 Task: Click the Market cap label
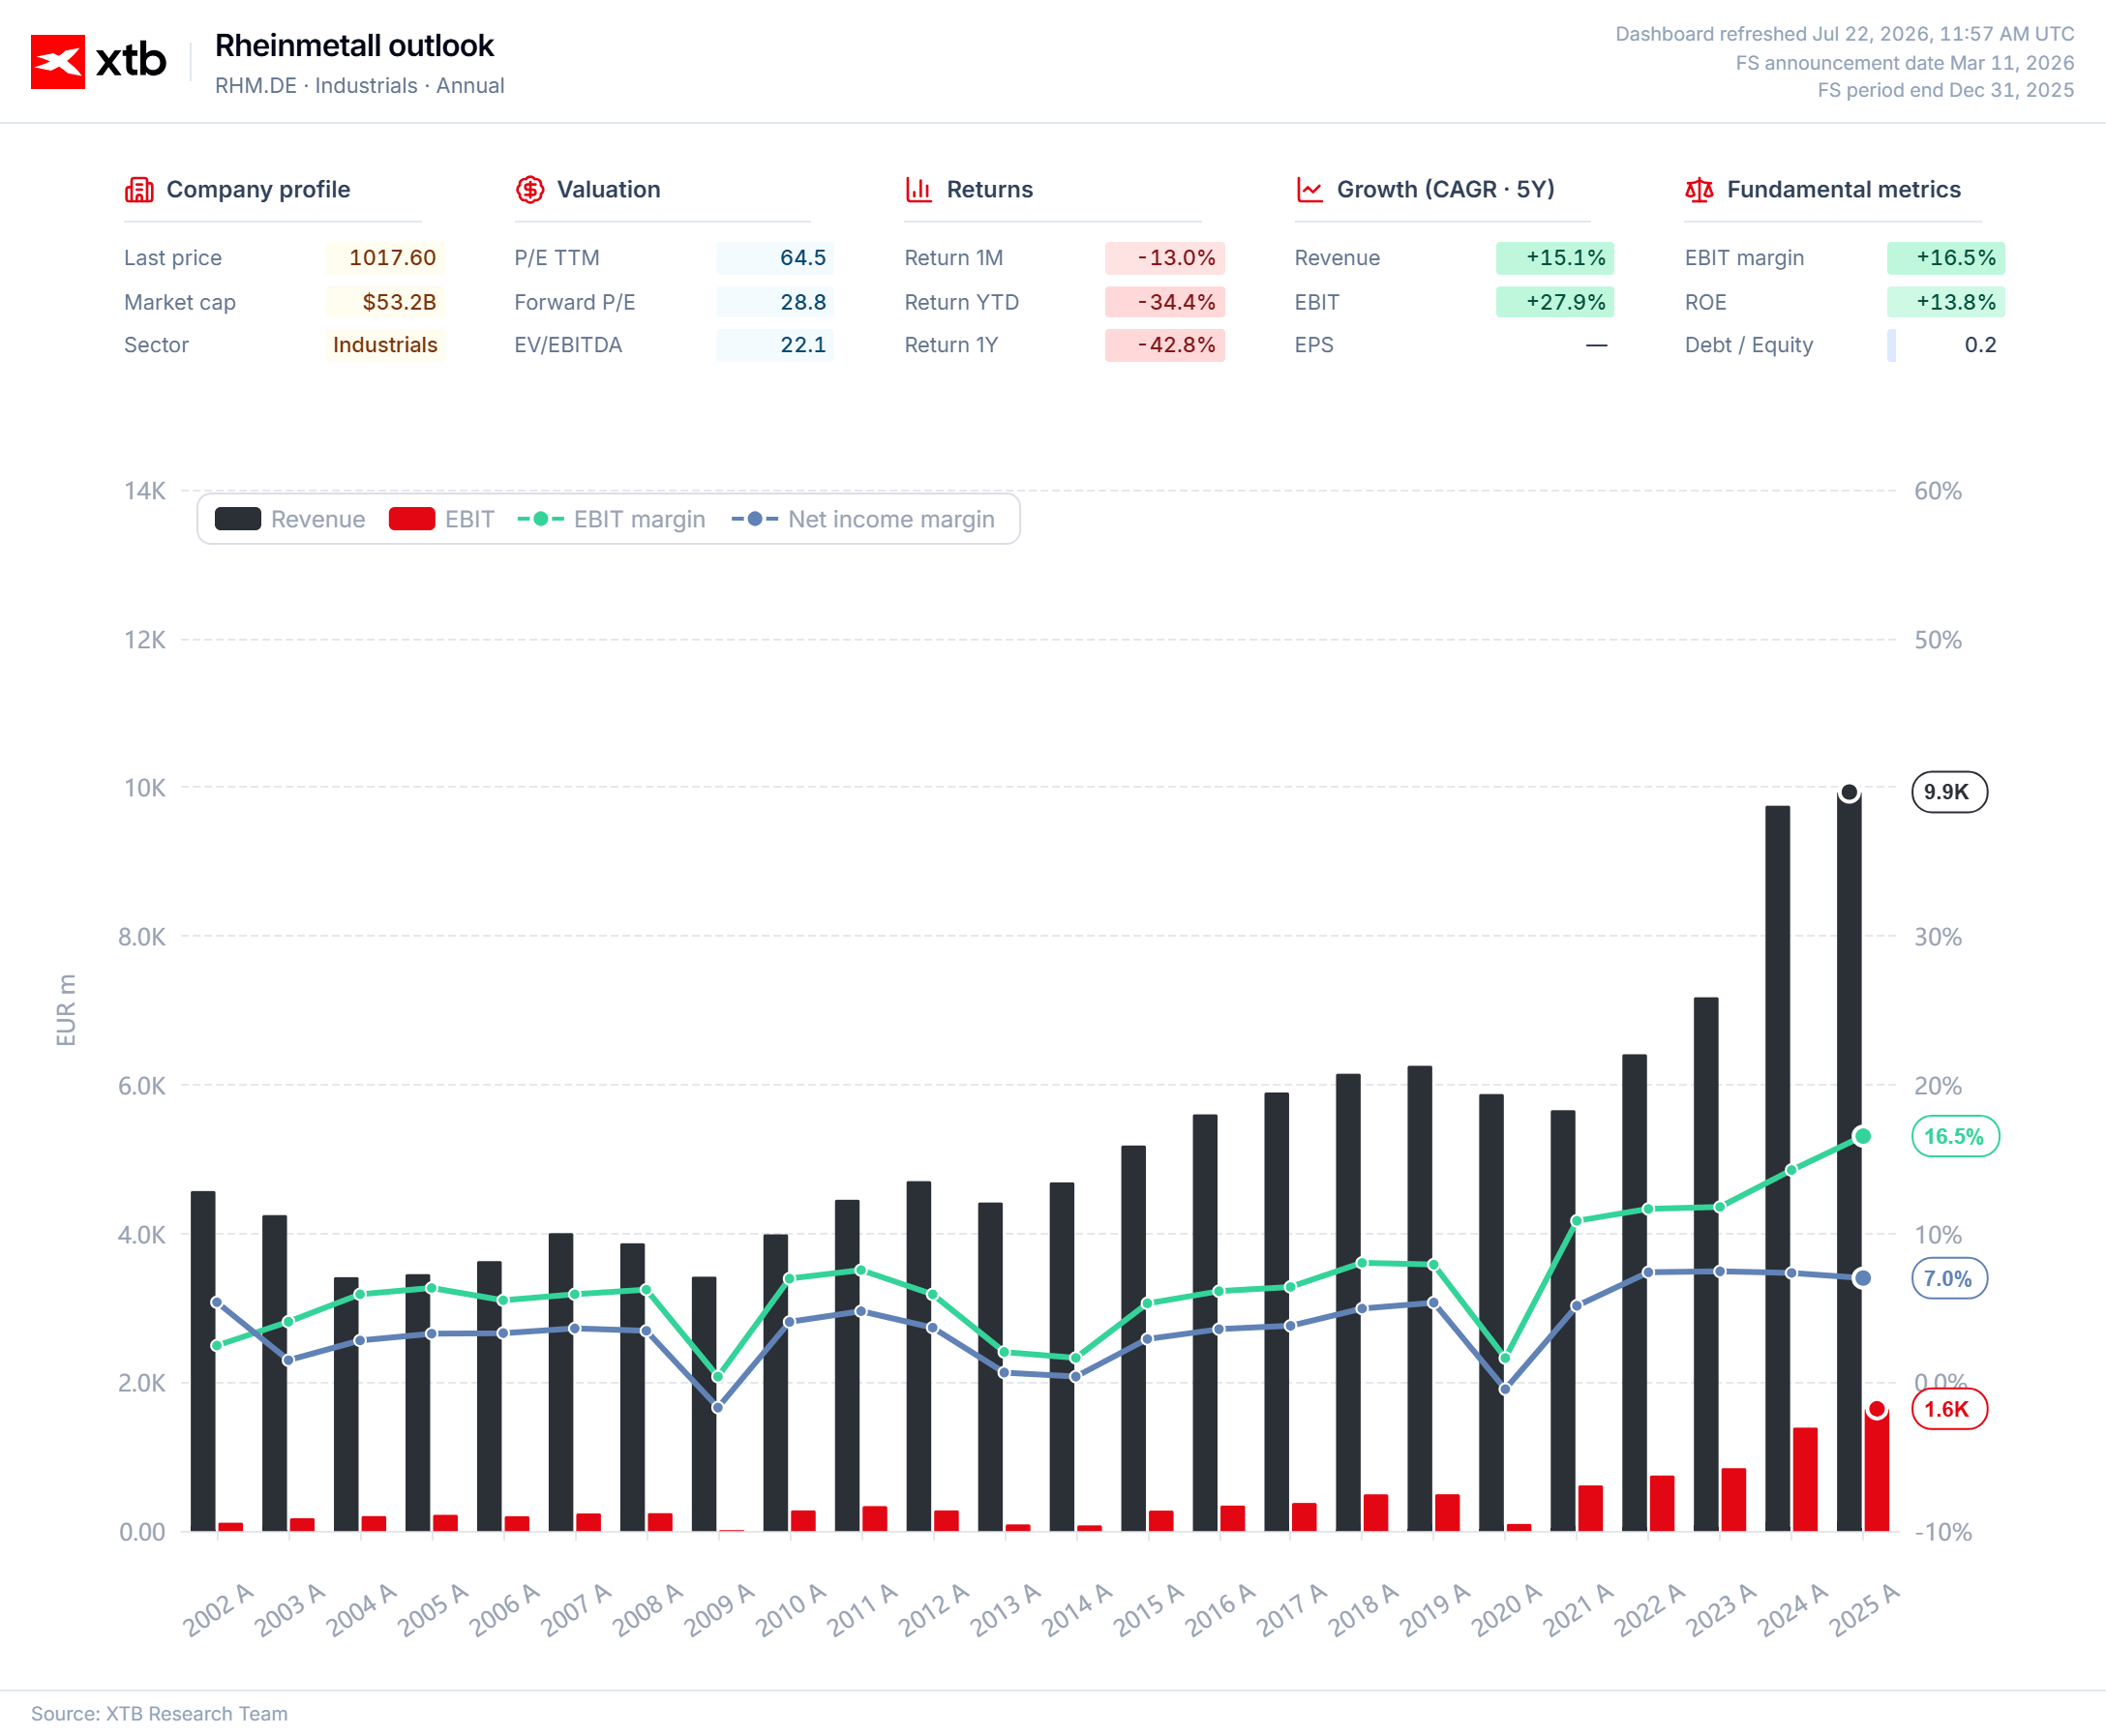[180, 302]
